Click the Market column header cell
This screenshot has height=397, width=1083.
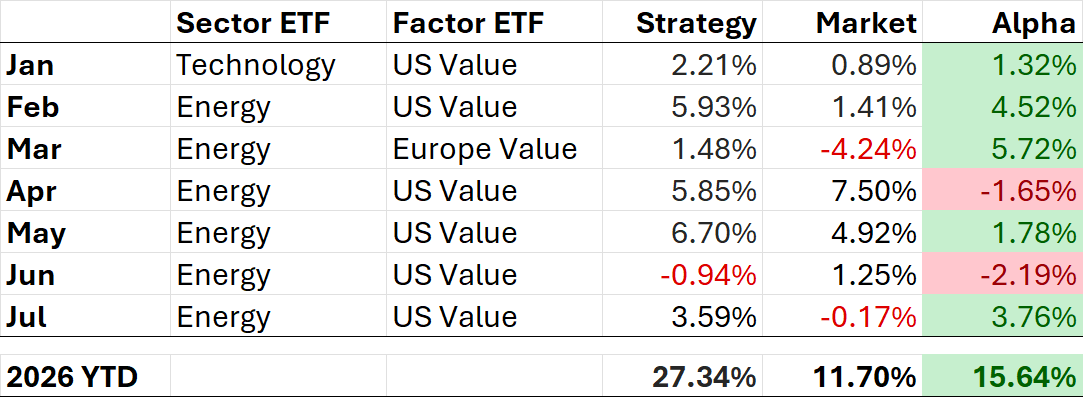coord(842,23)
